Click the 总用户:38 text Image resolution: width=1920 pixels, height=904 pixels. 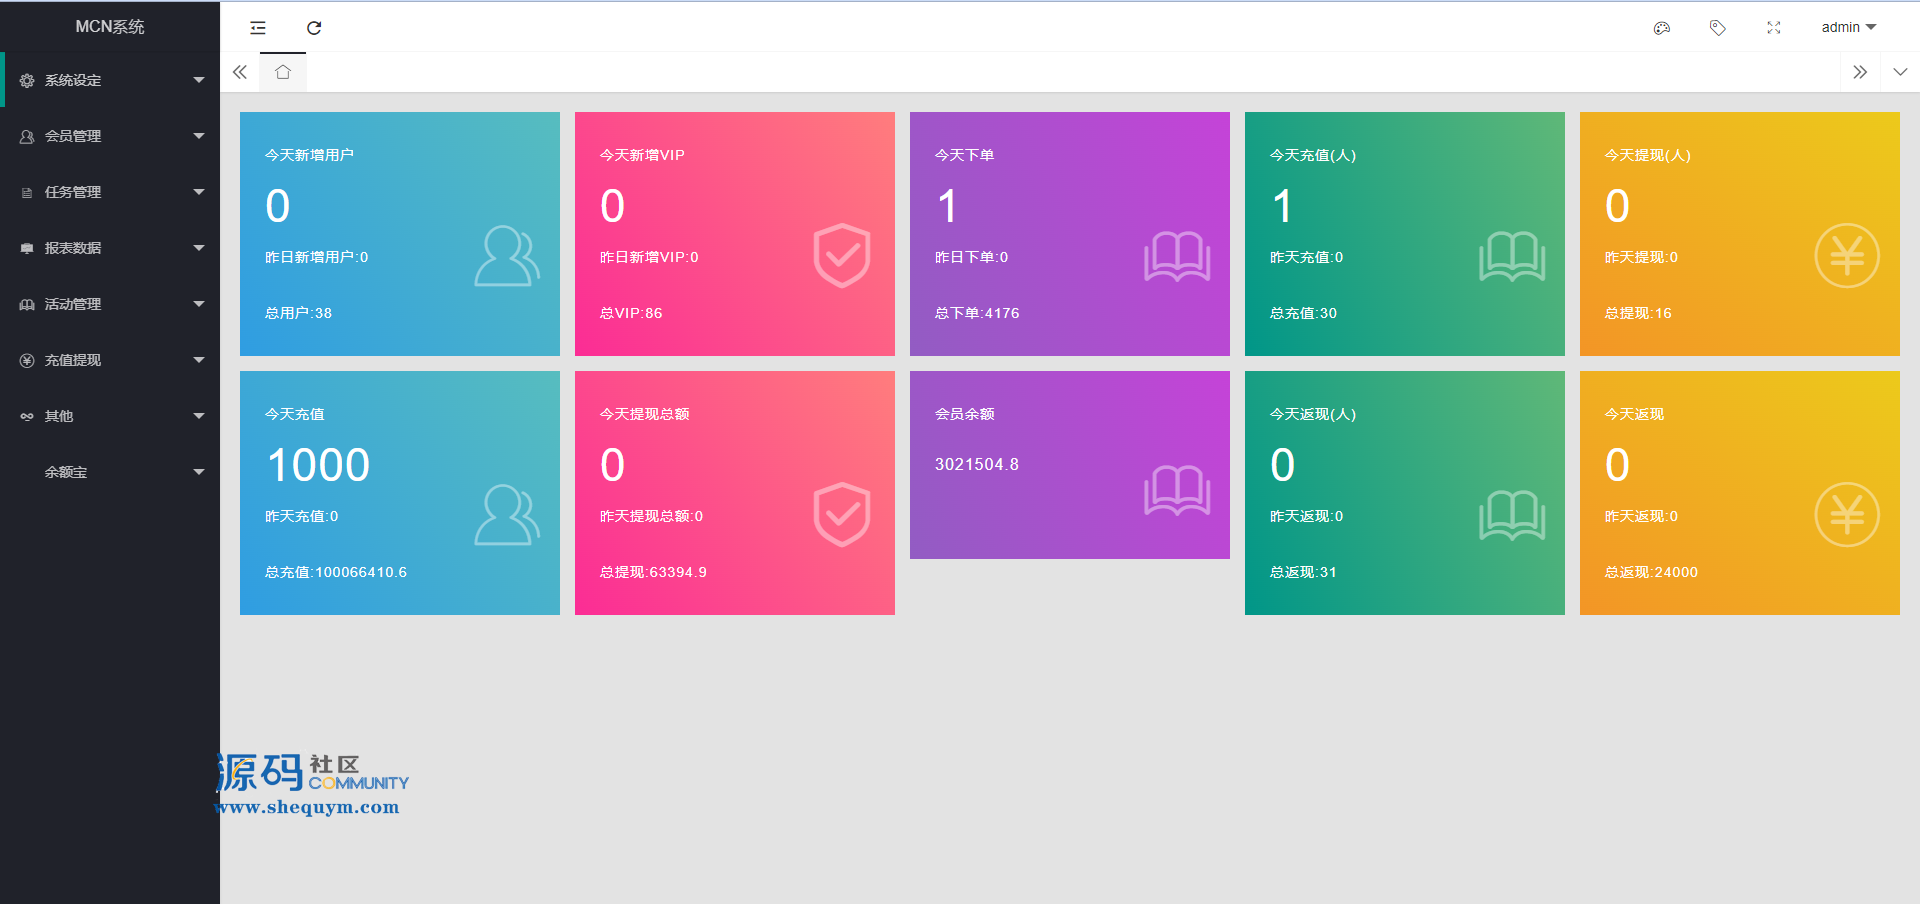[298, 313]
